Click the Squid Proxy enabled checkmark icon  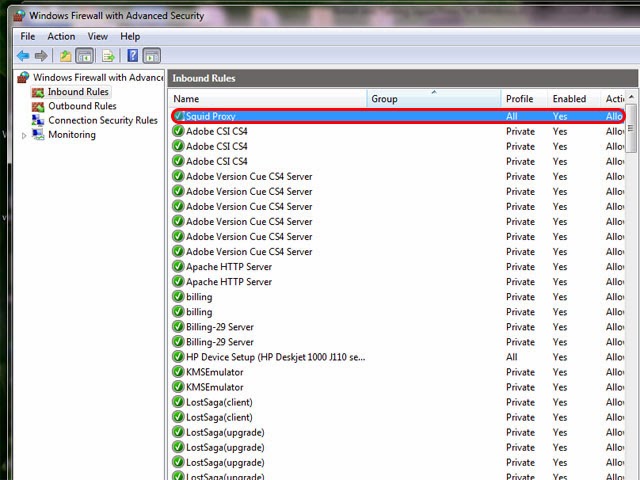pyautogui.click(x=178, y=116)
